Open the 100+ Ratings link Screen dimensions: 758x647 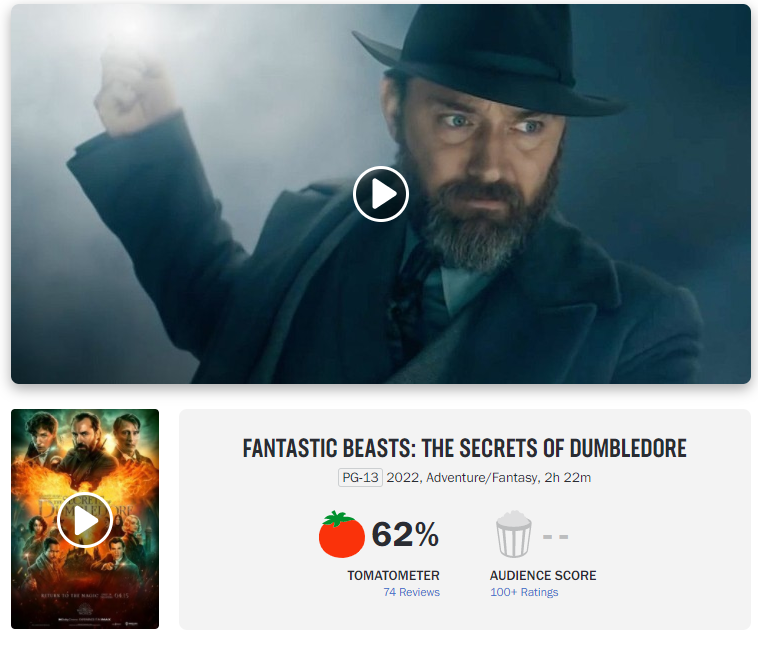coord(524,592)
